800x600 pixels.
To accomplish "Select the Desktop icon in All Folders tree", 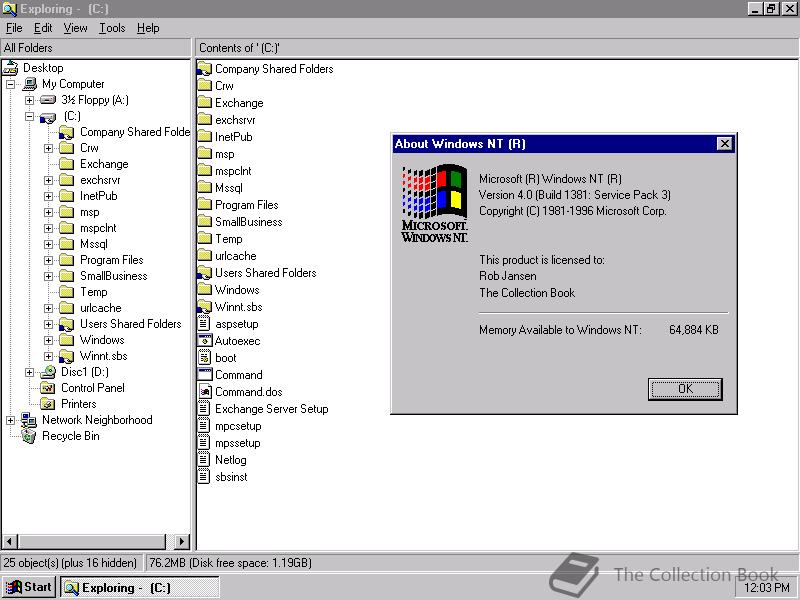I will coord(10,68).
